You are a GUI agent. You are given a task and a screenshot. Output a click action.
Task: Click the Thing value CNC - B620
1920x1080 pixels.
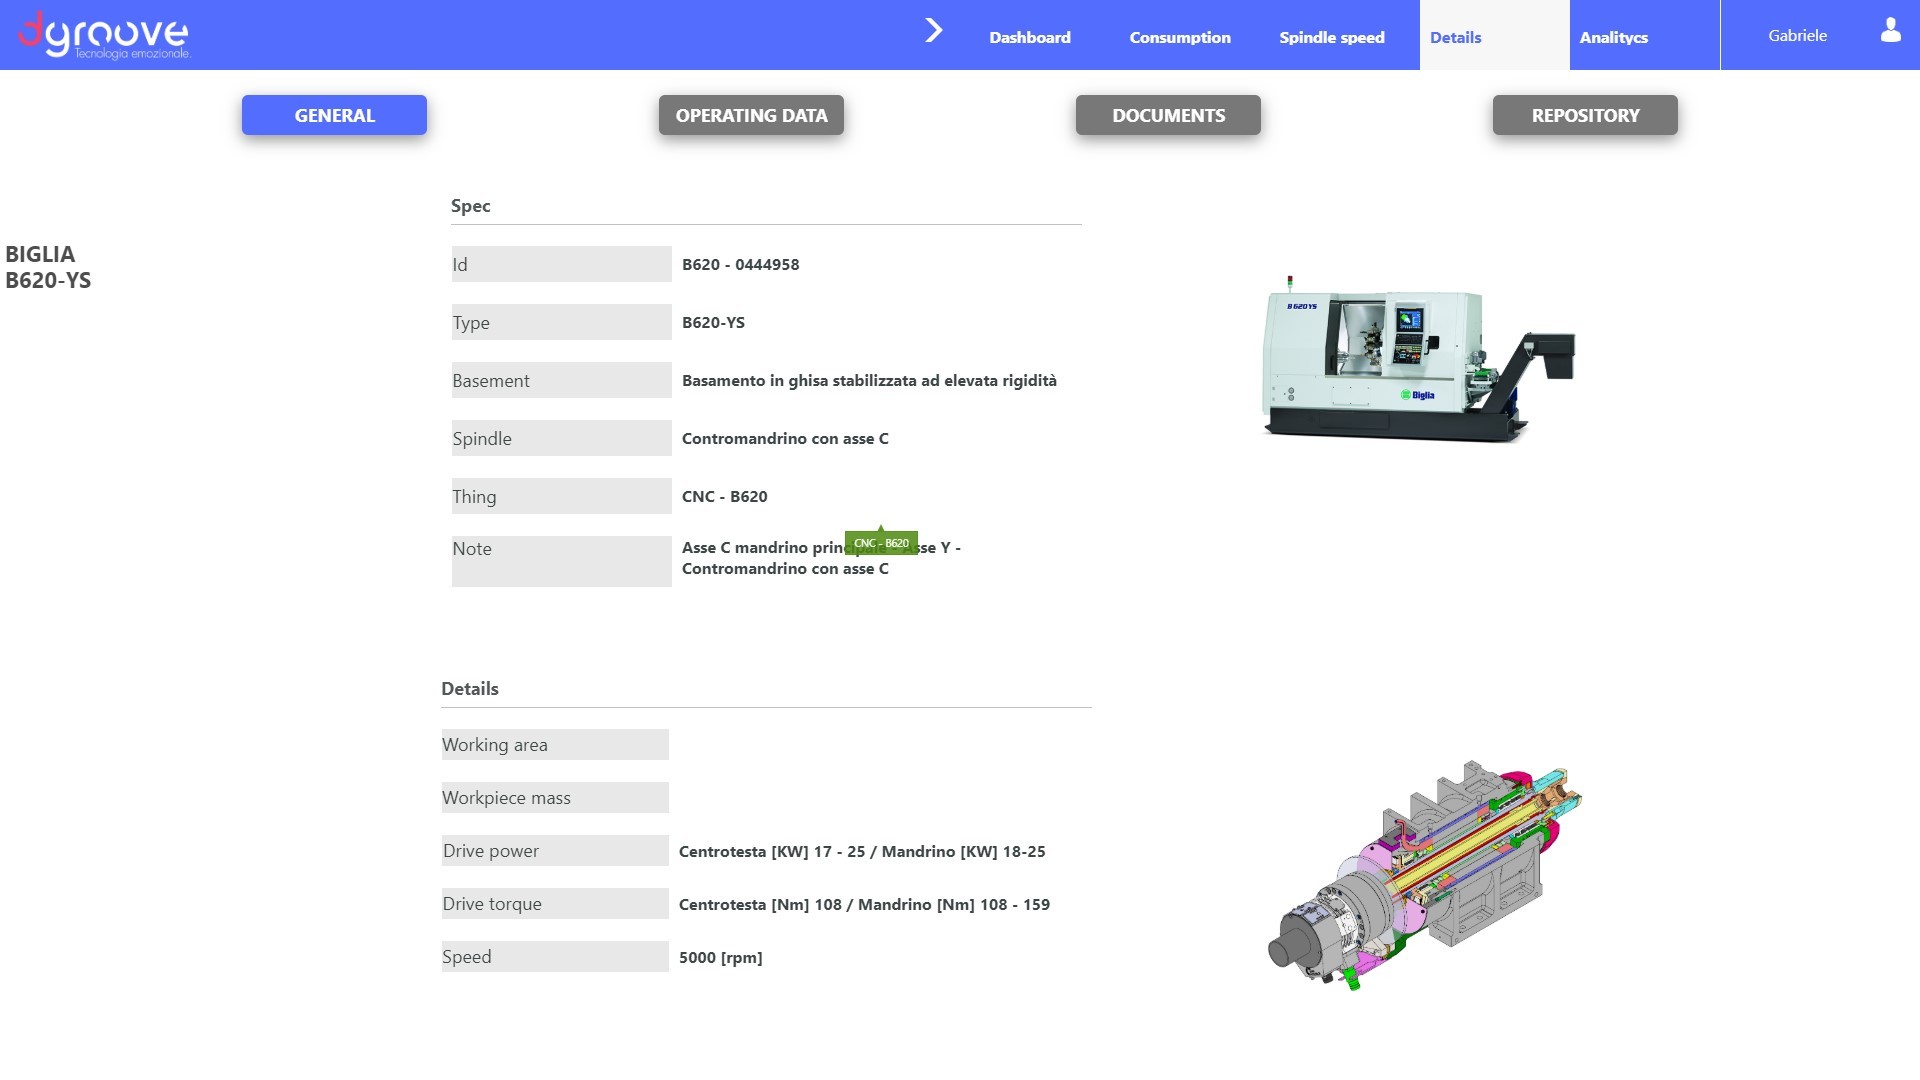point(725,496)
